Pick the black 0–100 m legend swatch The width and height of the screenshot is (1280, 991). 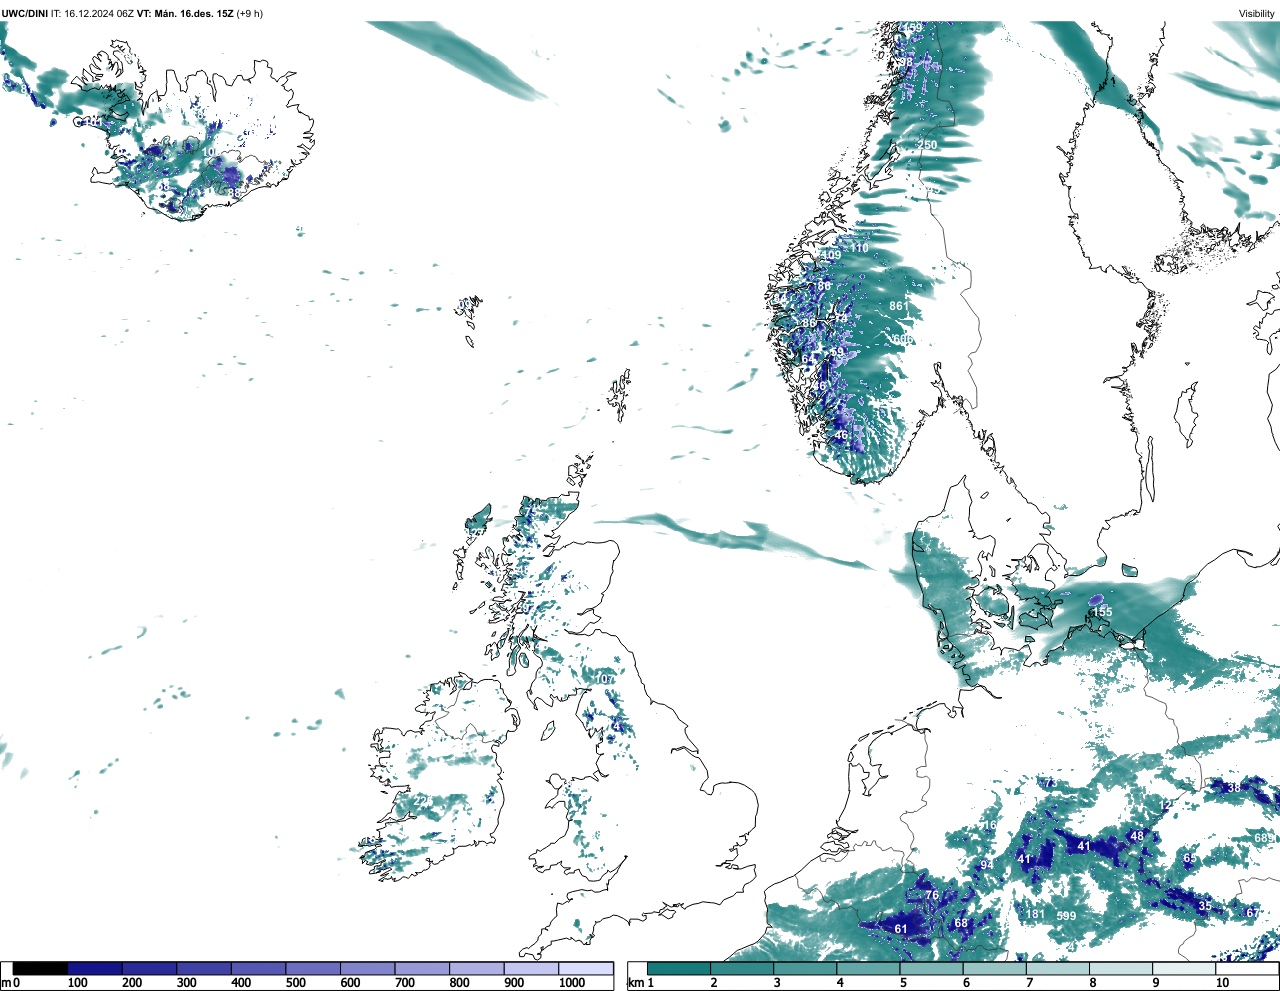coord(40,968)
